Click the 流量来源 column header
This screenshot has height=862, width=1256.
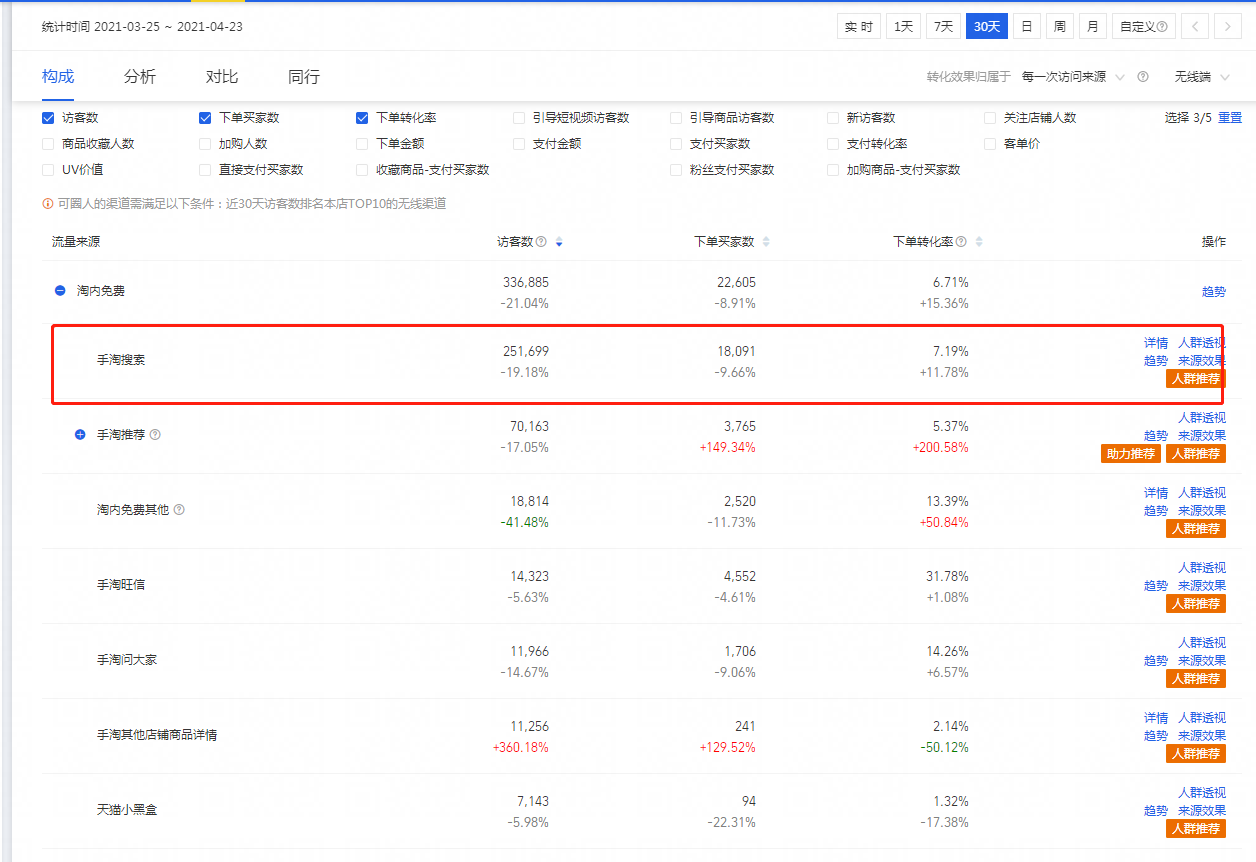coord(76,242)
